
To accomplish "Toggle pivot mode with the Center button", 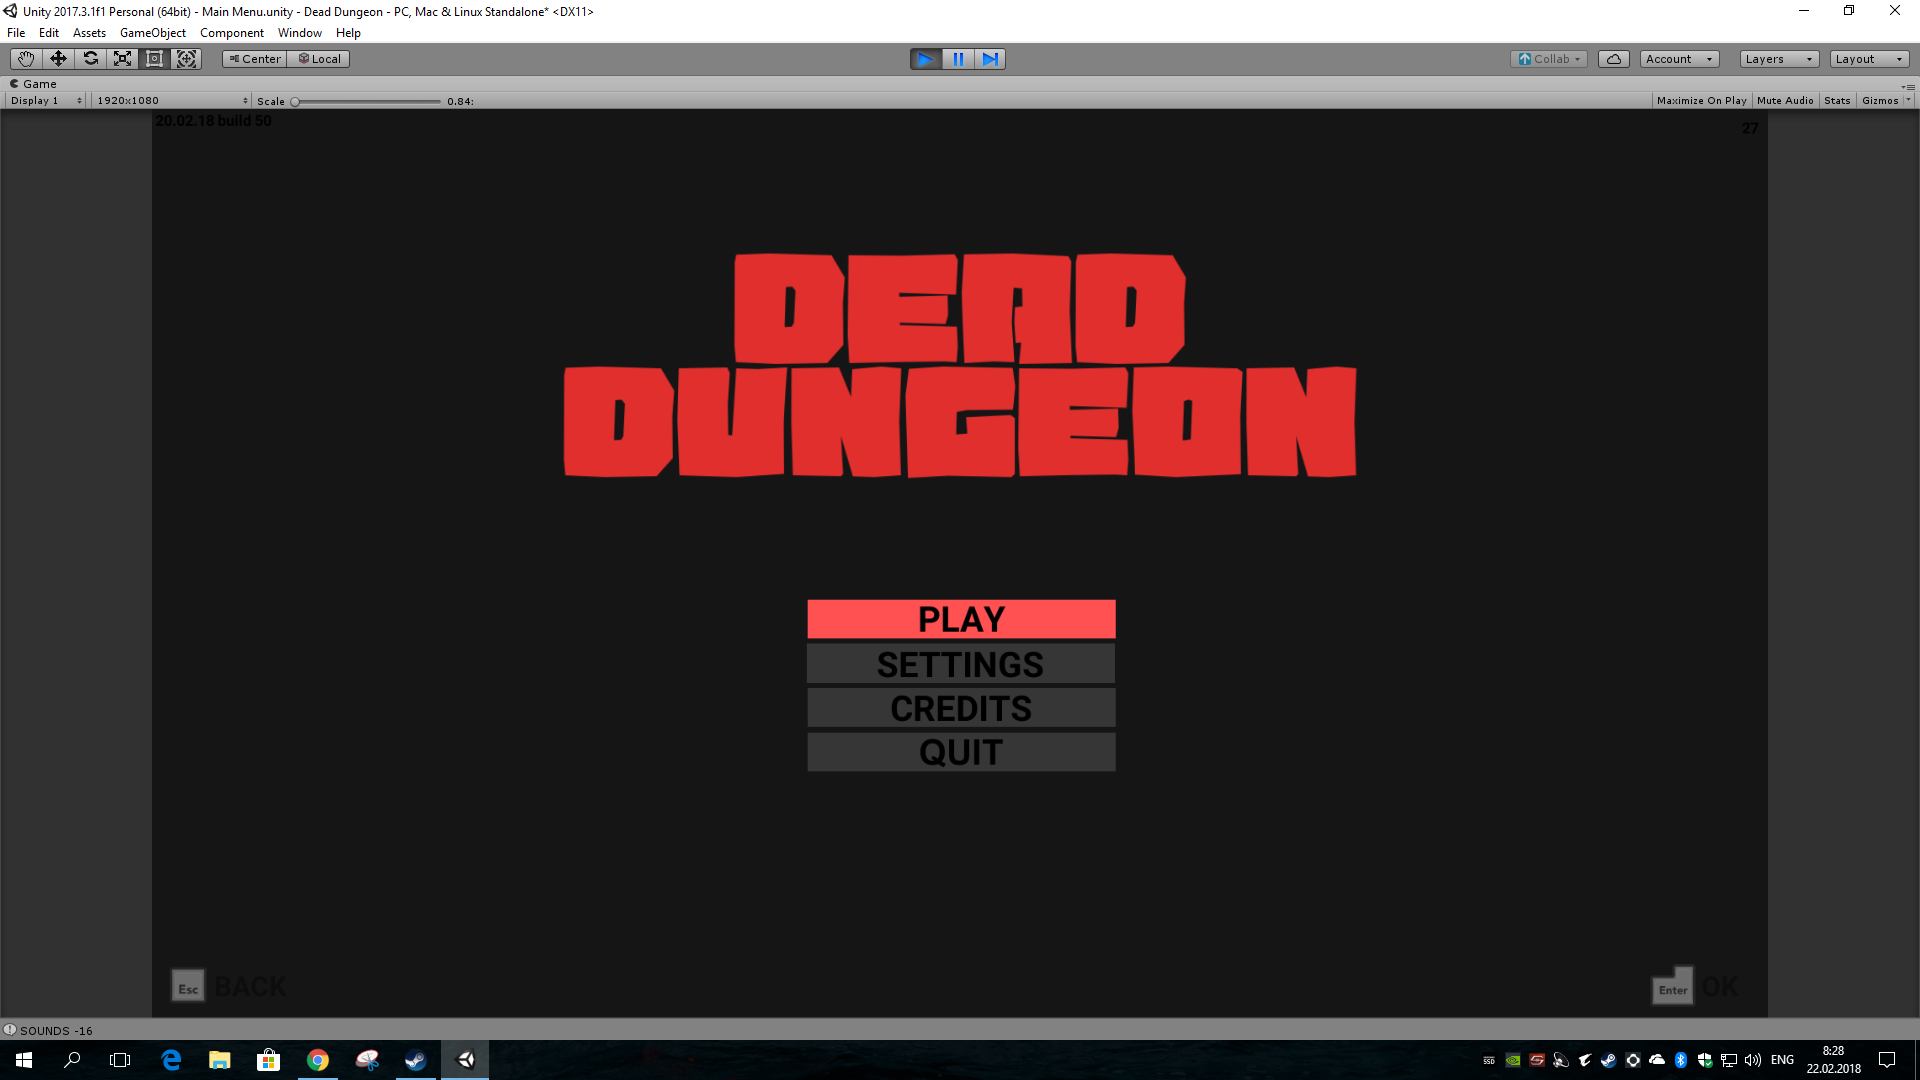I will coord(255,59).
